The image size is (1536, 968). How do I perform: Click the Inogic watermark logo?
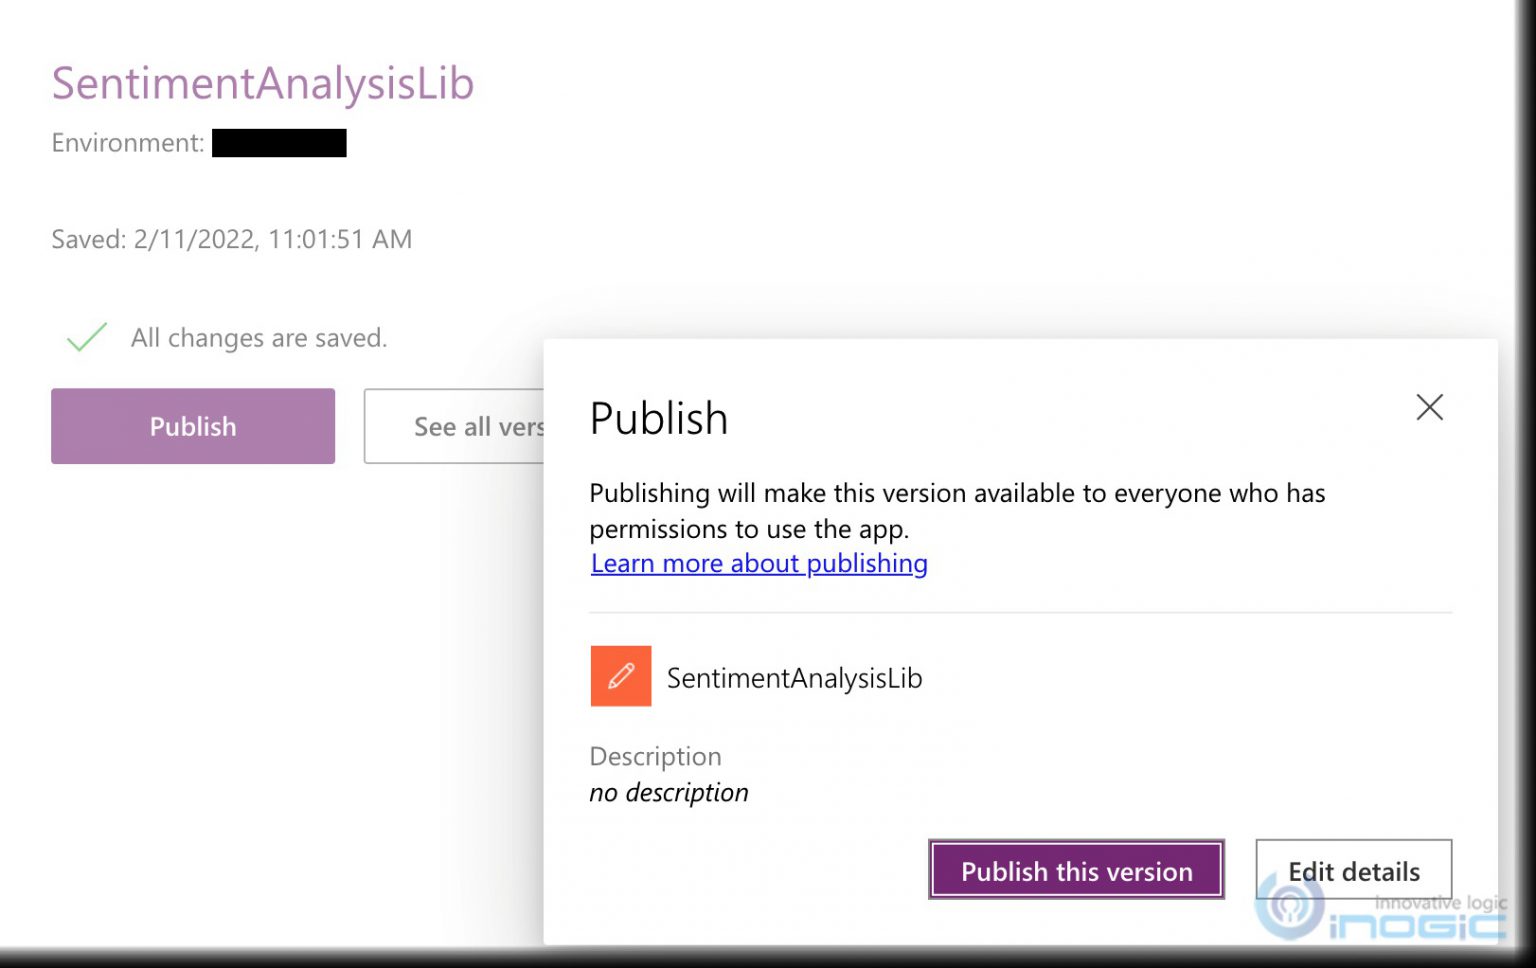(1381, 908)
